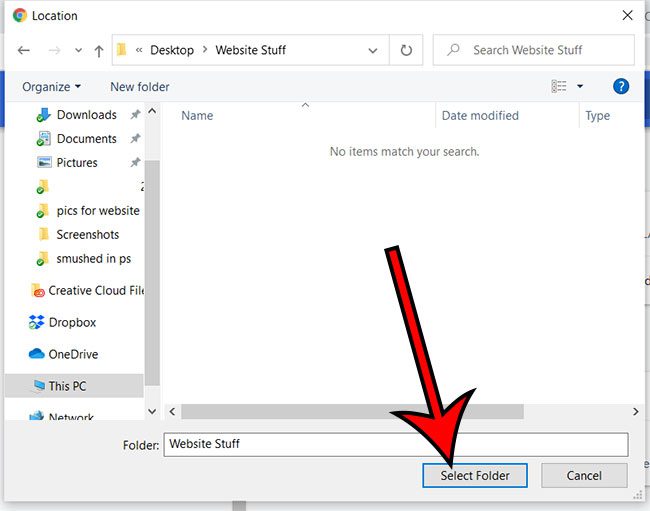This screenshot has height=511, width=650.
Task: Open the Help question mark icon
Action: pyautogui.click(x=621, y=87)
